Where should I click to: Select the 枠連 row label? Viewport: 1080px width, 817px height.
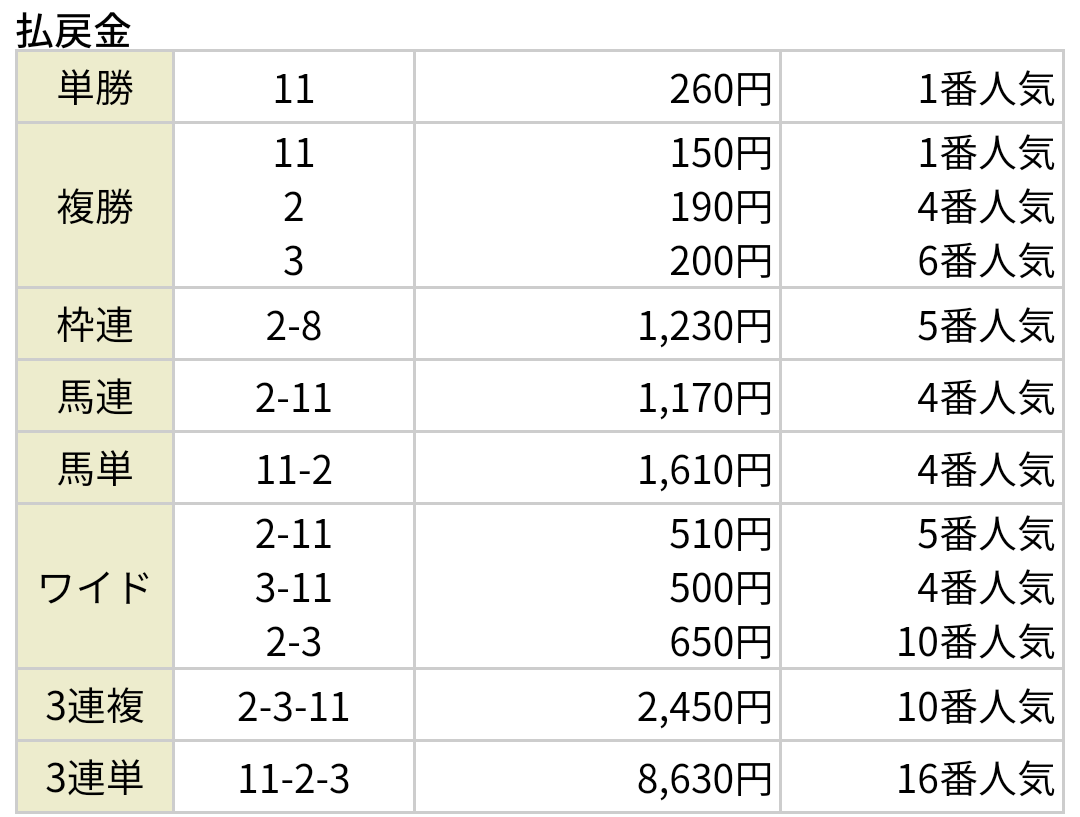(x=95, y=324)
